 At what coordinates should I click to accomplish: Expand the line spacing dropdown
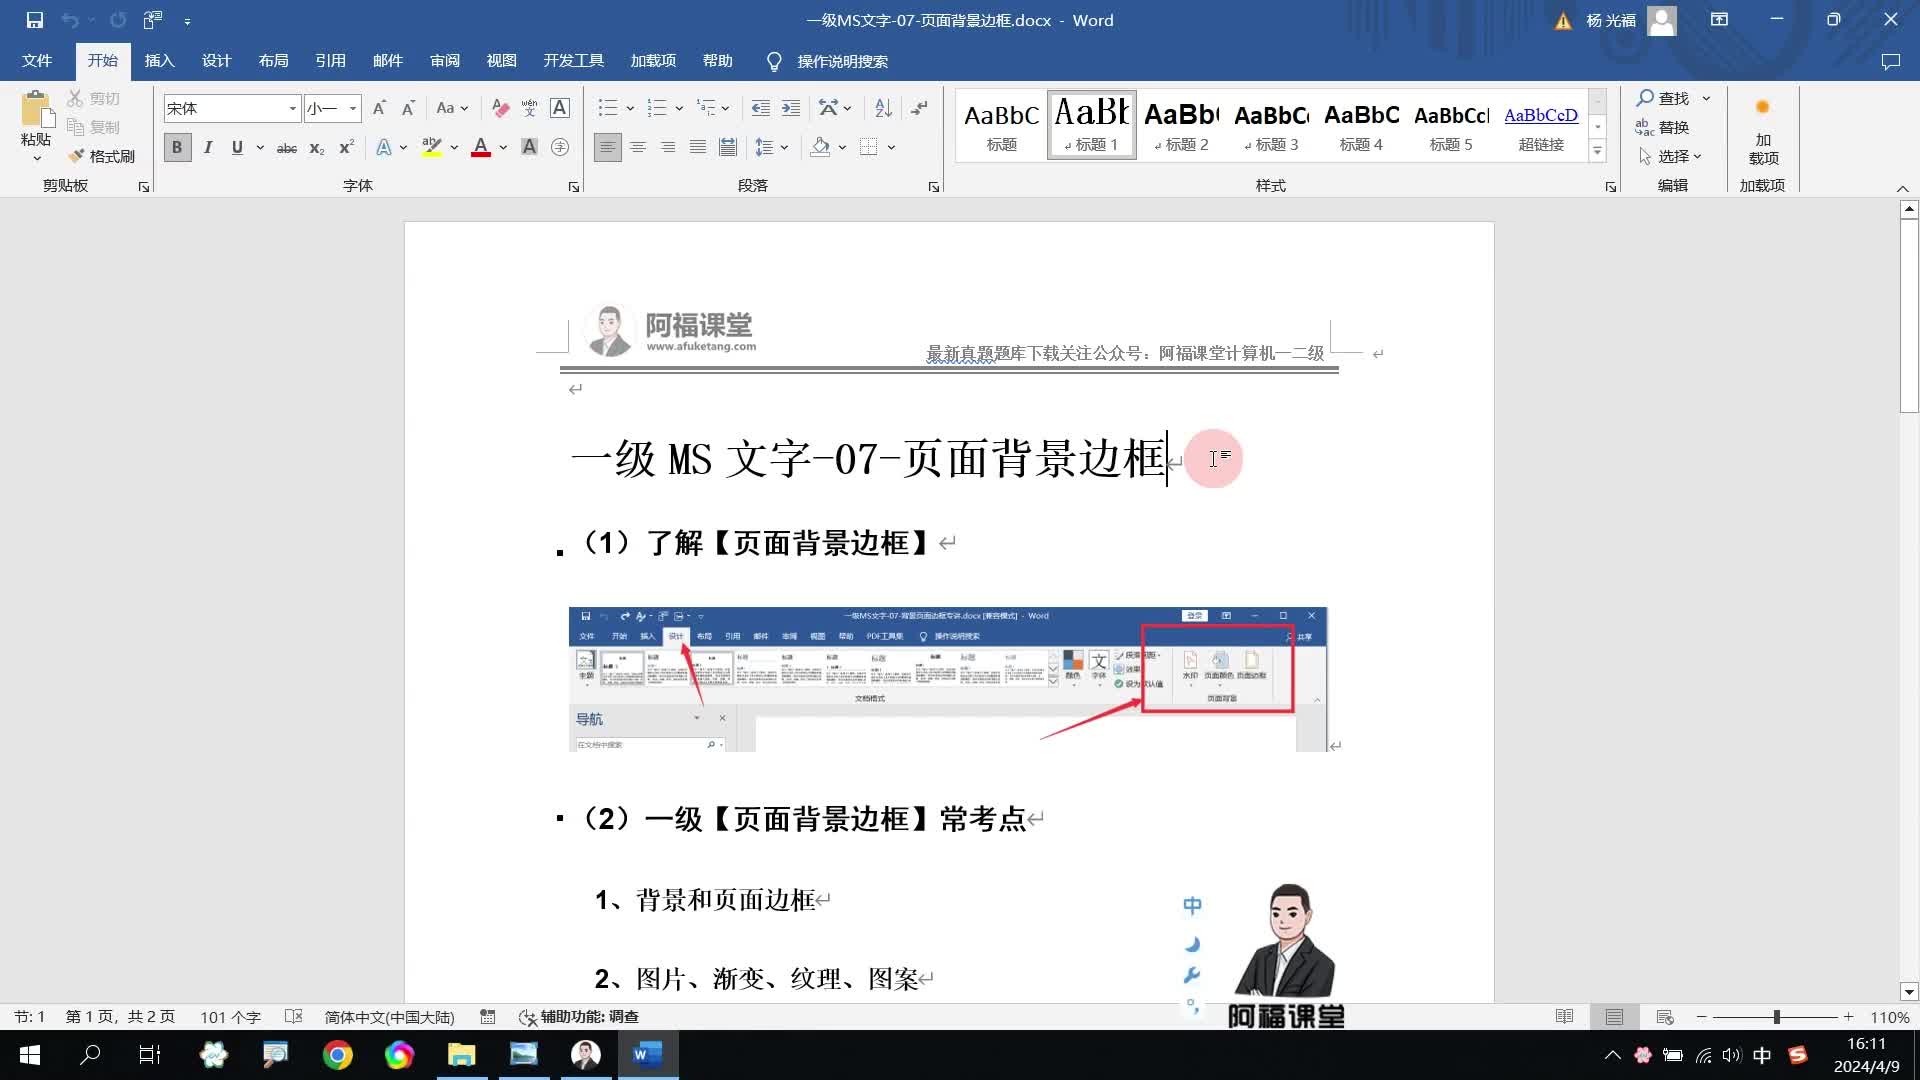pyautogui.click(x=772, y=147)
